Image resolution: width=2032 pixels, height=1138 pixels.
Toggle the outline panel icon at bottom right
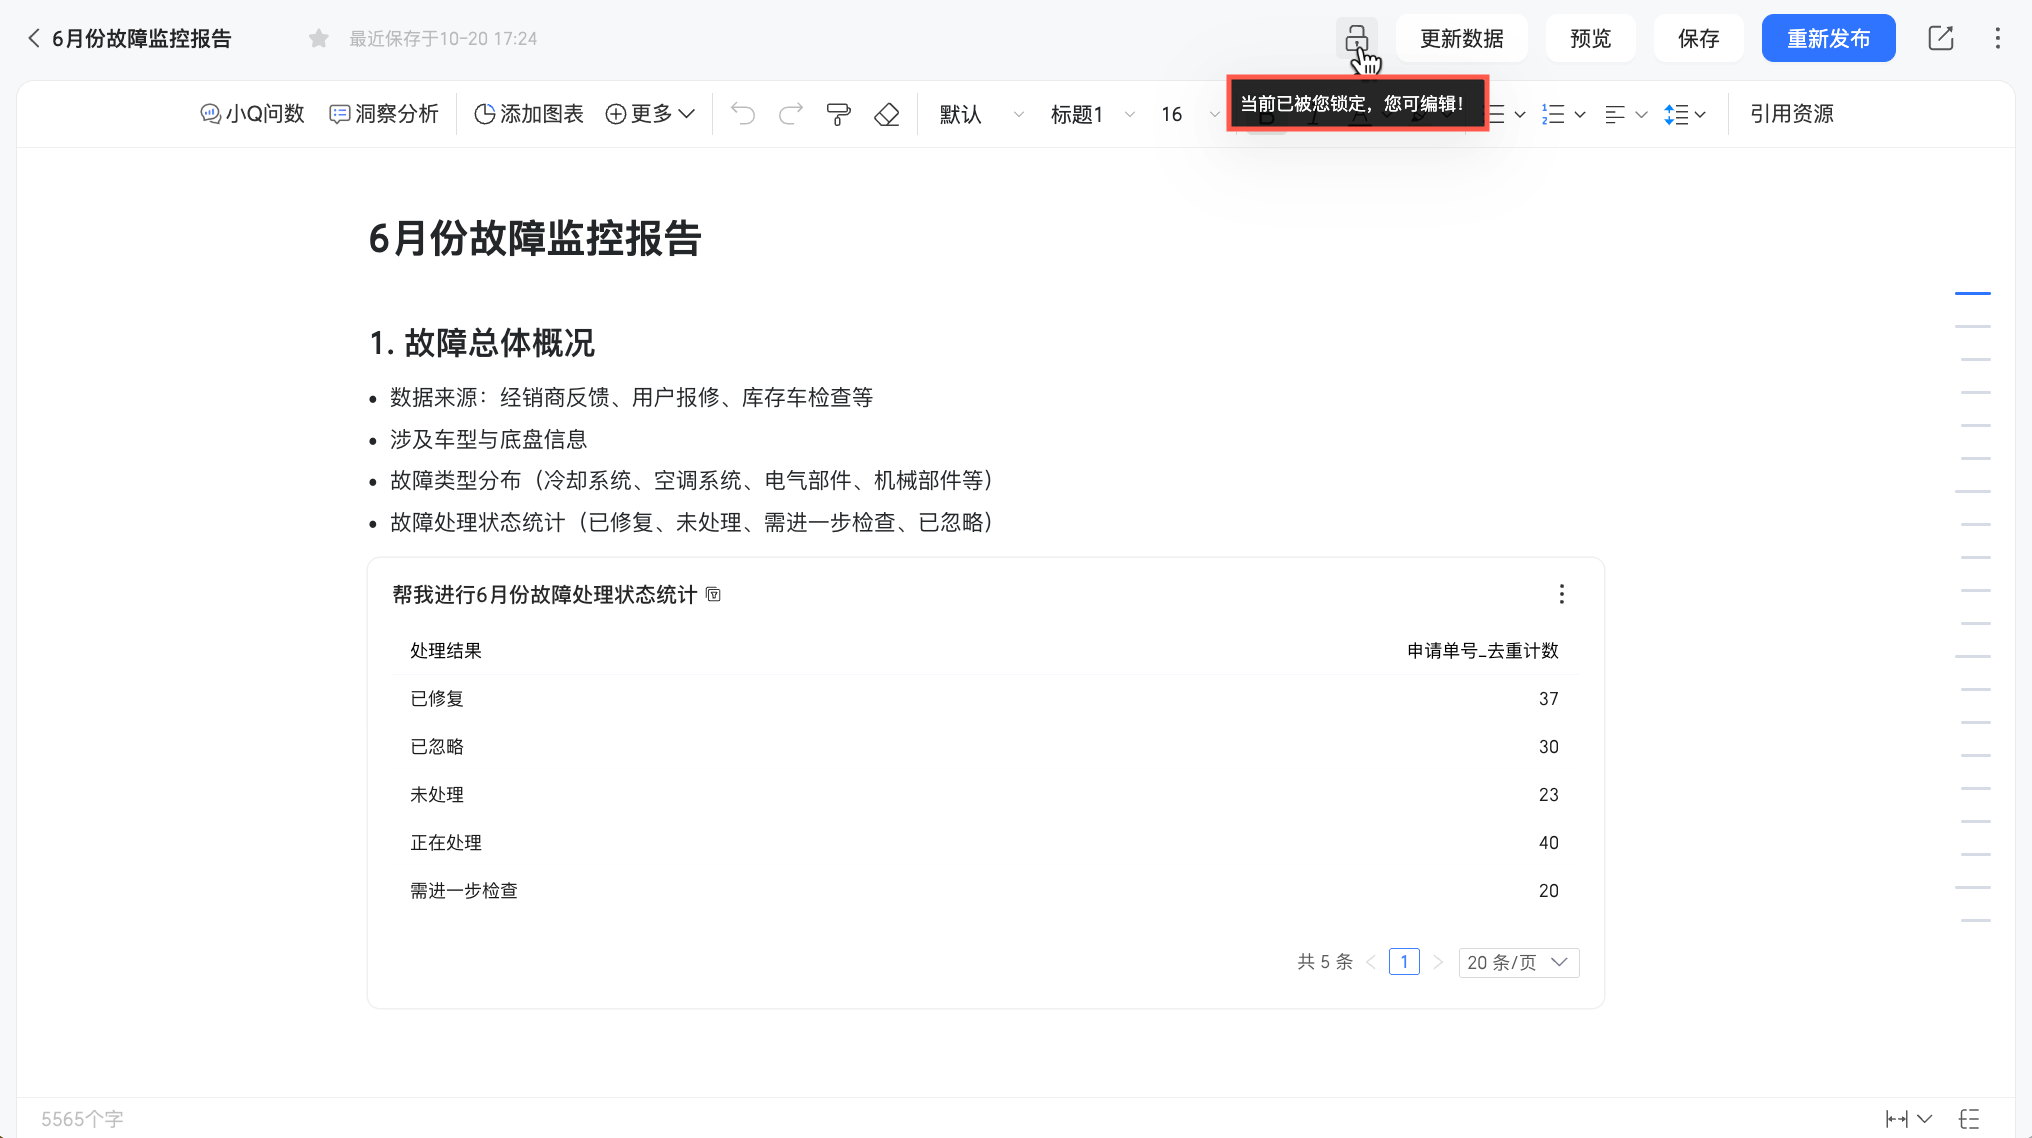pyautogui.click(x=1969, y=1119)
